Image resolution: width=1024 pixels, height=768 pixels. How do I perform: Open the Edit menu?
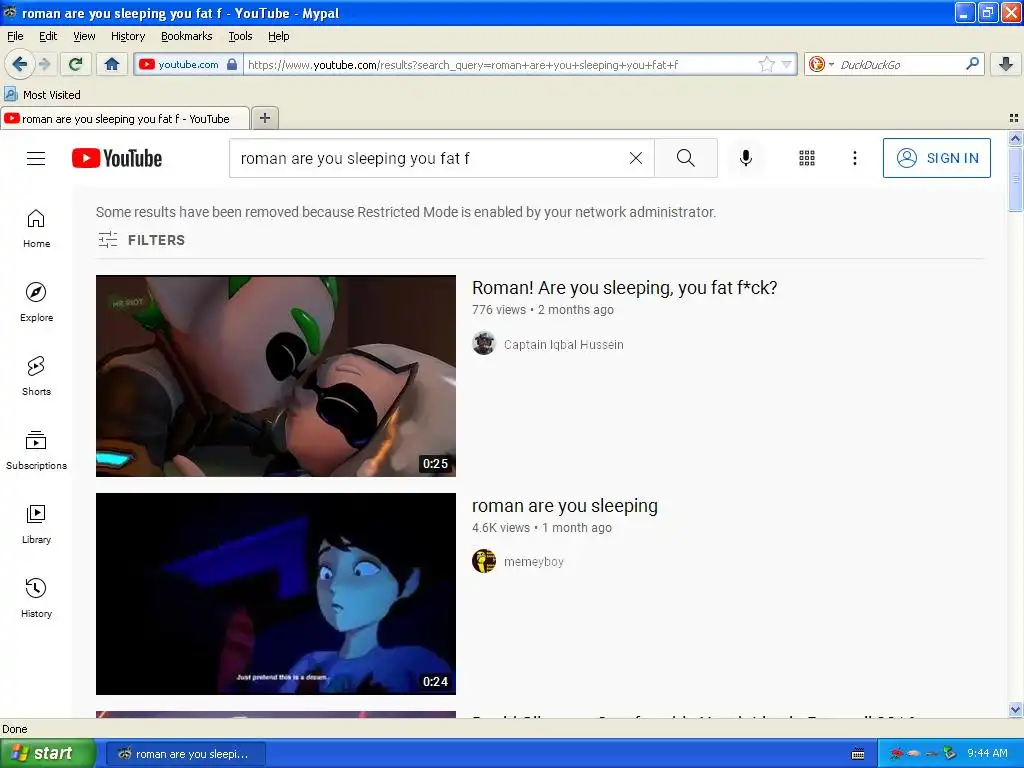[48, 36]
